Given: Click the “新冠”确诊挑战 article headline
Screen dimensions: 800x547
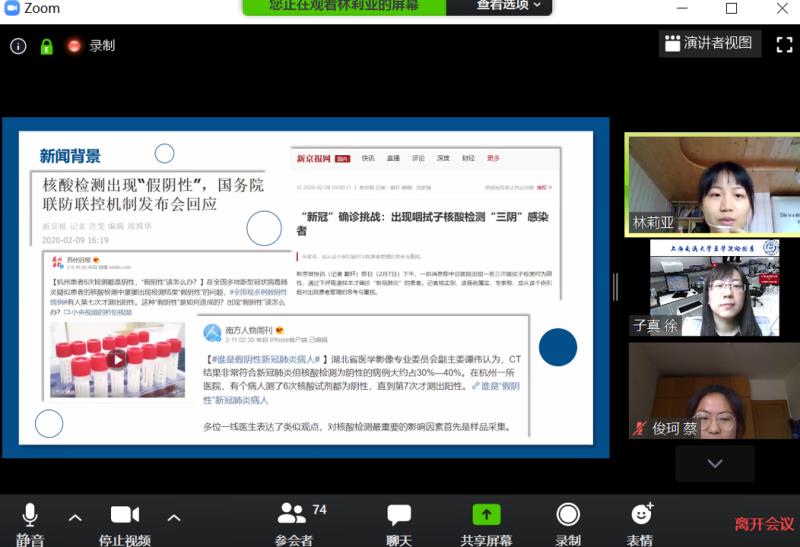Looking at the screenshot, I should pyautogui.click(x=422, y=223).
